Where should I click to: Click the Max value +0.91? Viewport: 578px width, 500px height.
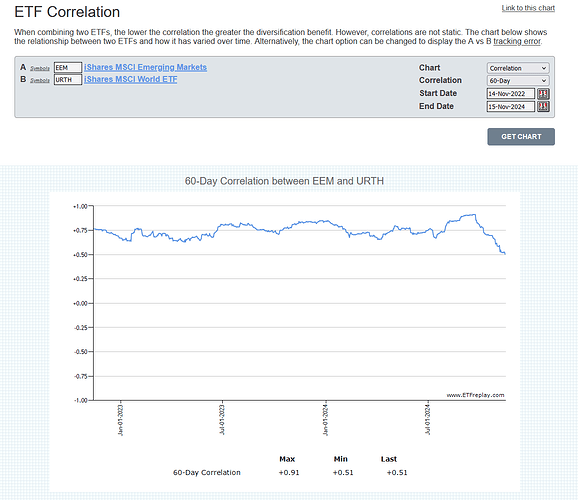(289, 472)
